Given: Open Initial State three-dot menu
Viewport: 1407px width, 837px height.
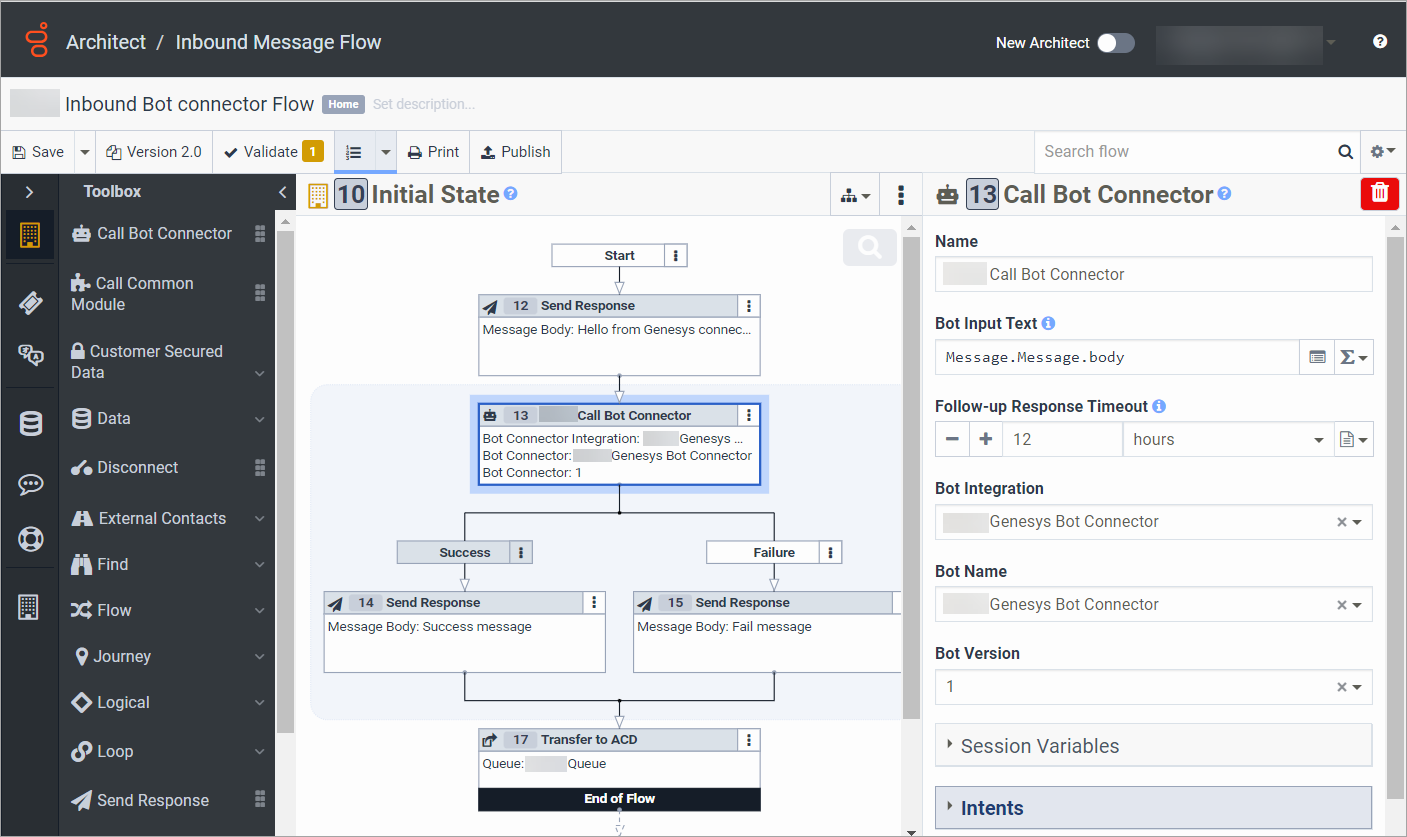Looking at the screenshot, I should (901, 195).
